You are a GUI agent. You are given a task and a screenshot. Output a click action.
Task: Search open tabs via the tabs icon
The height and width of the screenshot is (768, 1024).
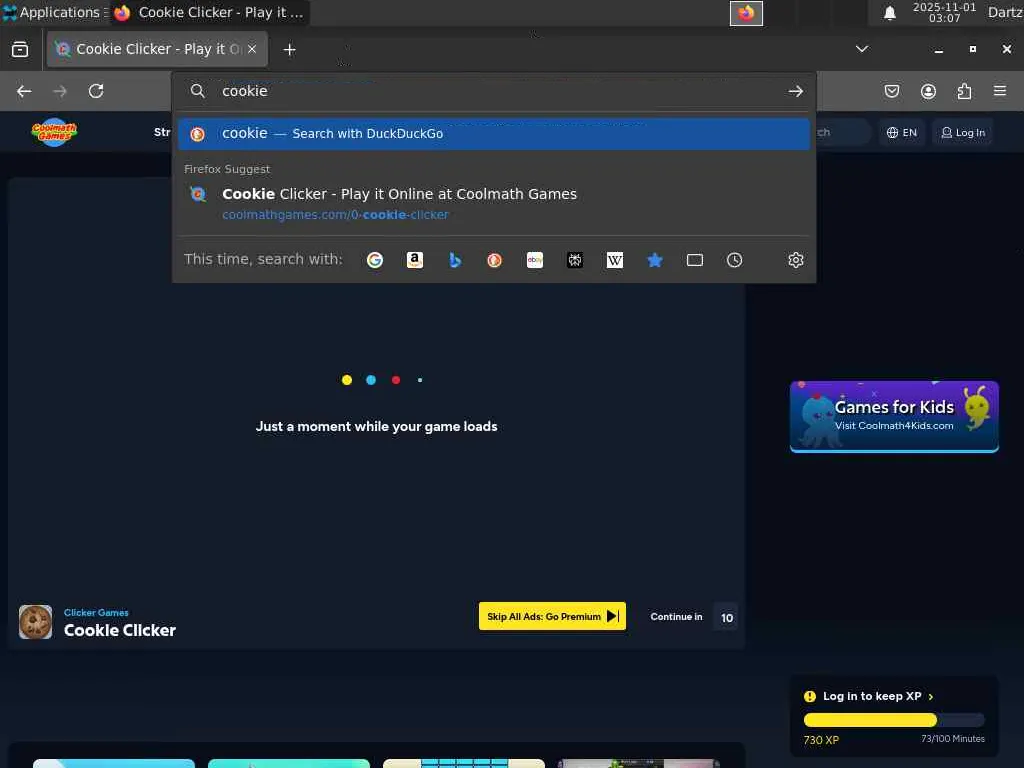[695, 260]
